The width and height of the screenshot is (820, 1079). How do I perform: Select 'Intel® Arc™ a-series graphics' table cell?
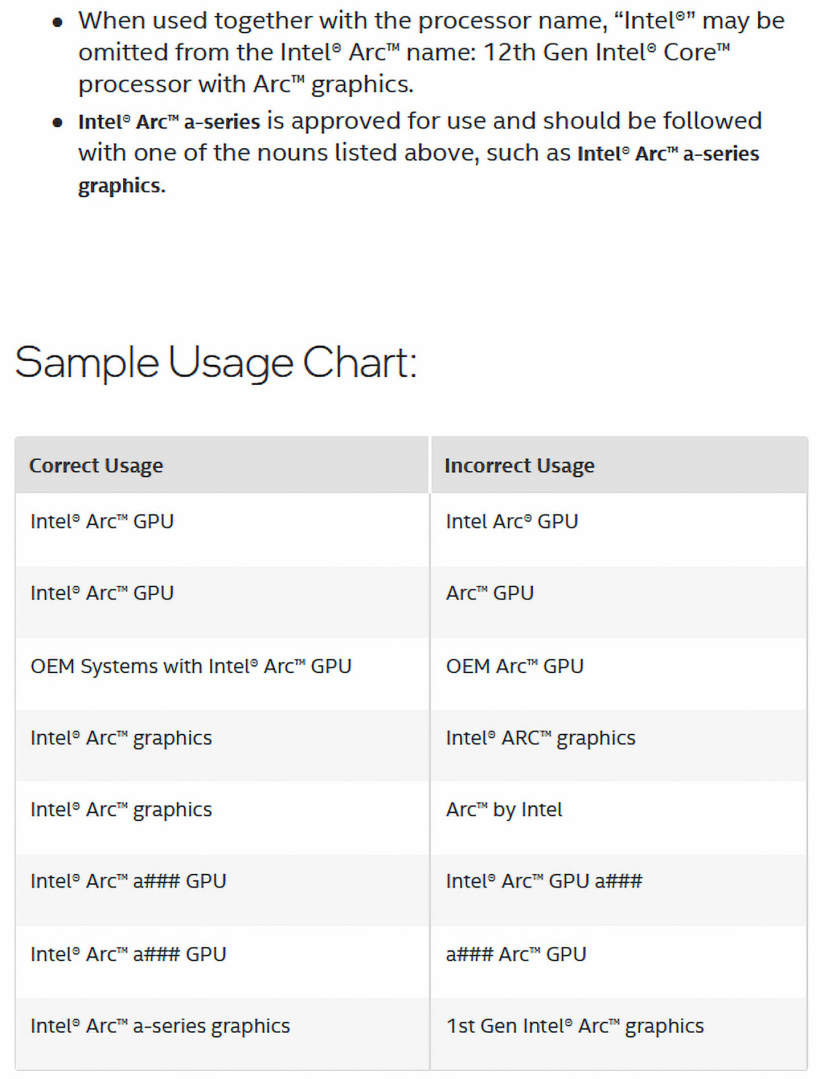click(x=160, y=1026)
